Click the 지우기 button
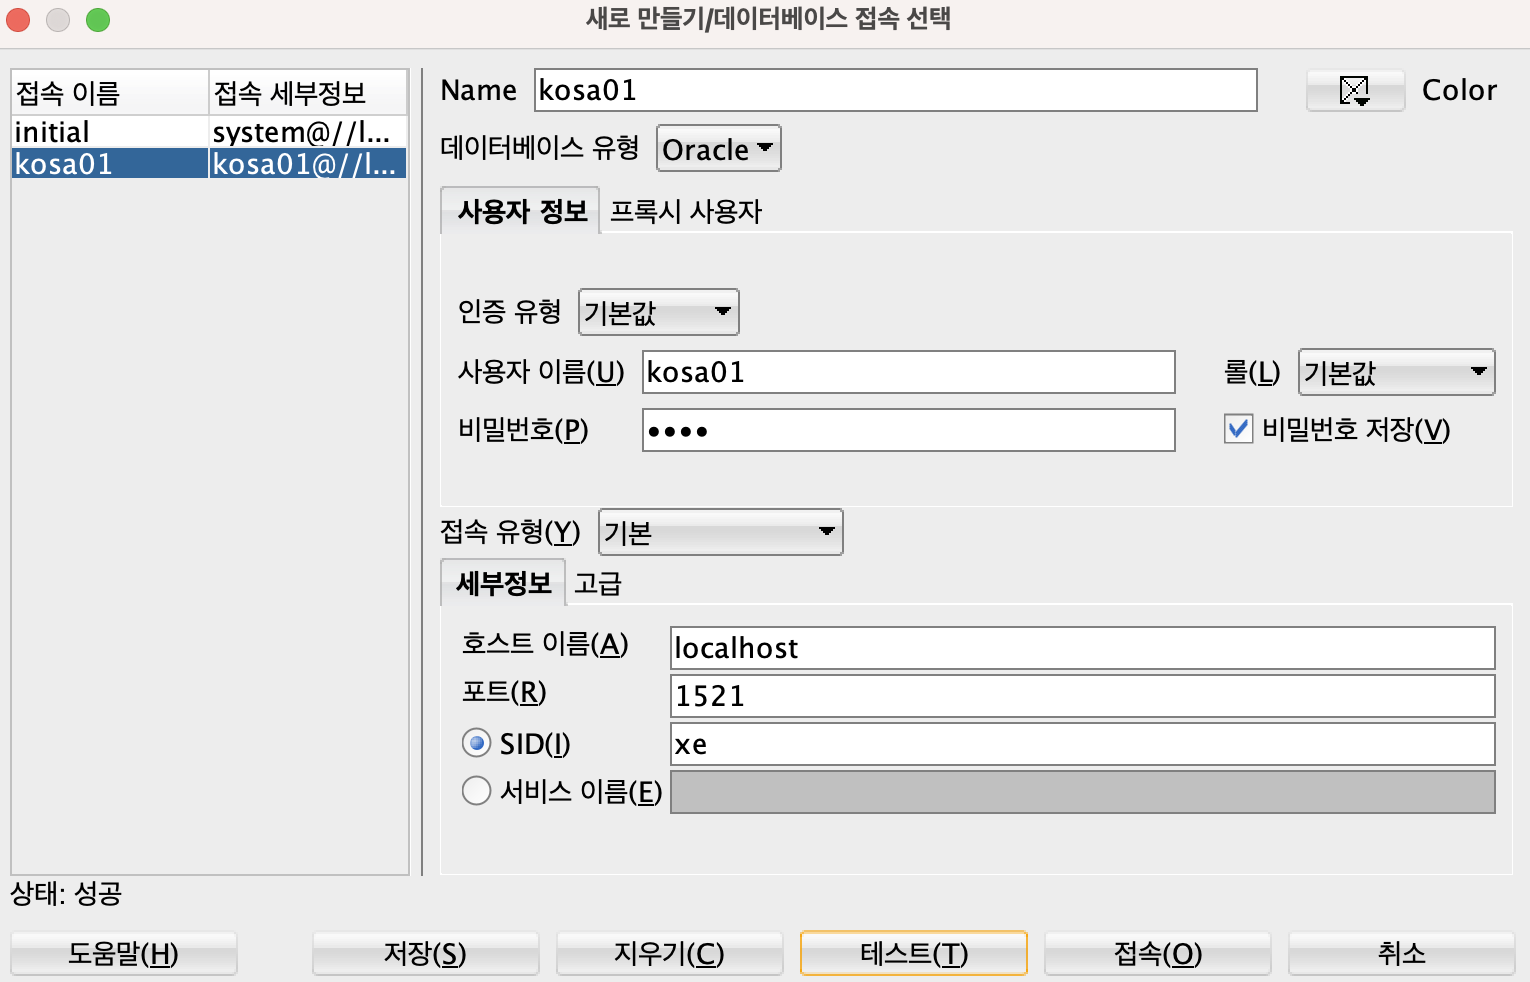Viewport: 1530px width, 982px height. click(x=670, y=953)
